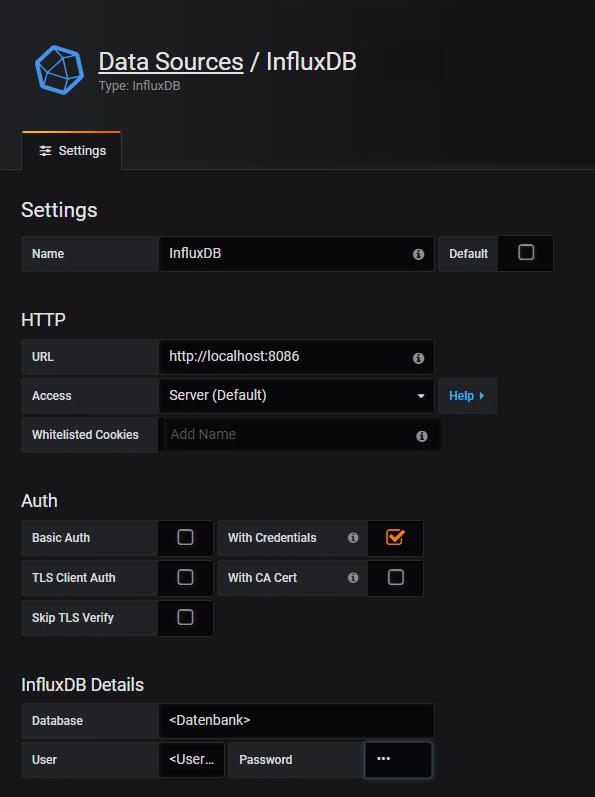Click the URL field http://localhost:8086
595x797 pixels.
coord(296,357)
